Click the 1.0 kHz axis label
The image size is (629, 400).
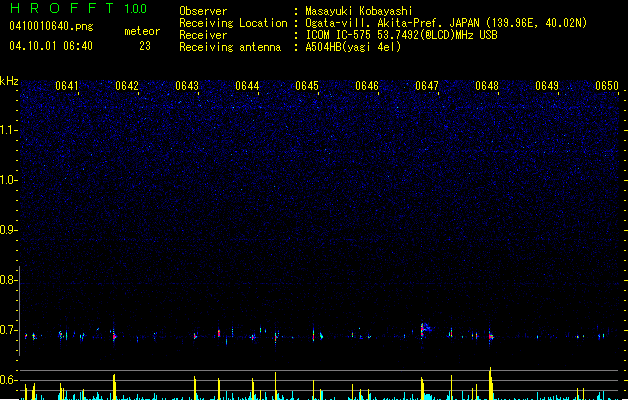(x=8, y=180)
